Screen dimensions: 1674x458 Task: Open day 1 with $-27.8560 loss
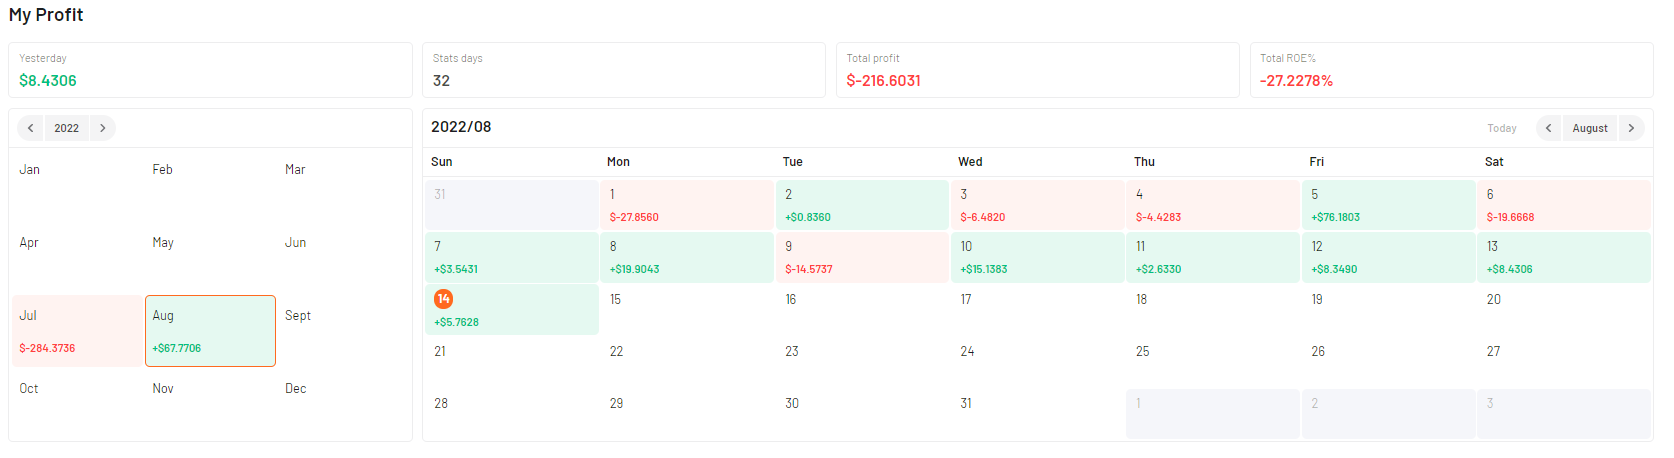[x=687, y=205]
